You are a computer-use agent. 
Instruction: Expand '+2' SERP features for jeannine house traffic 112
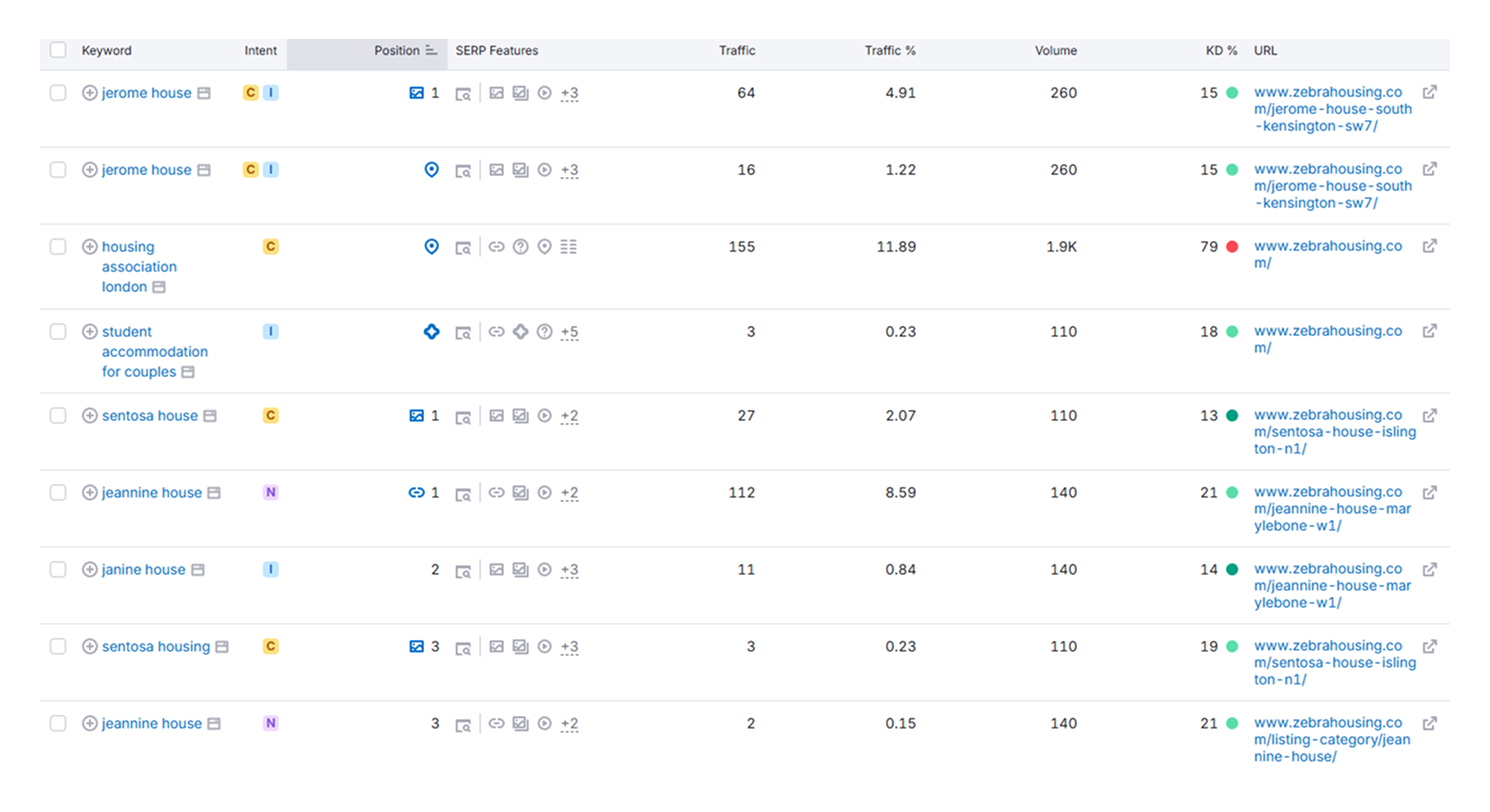pyautogui.click(x=569, y=493)
